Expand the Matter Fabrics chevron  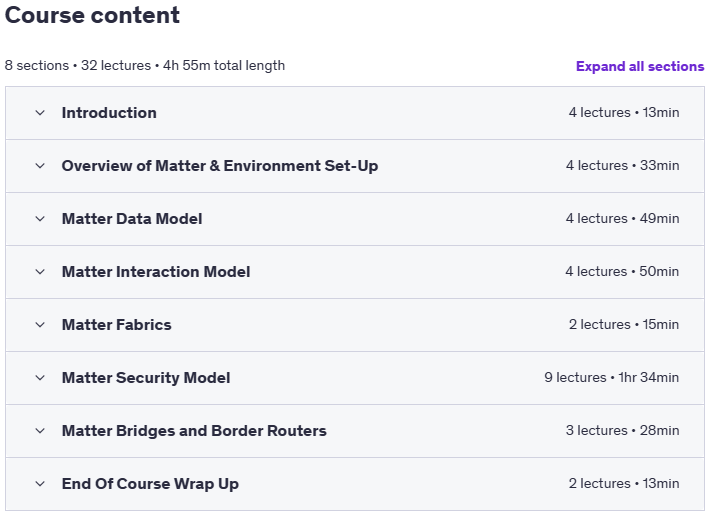[x=40, y=325]
